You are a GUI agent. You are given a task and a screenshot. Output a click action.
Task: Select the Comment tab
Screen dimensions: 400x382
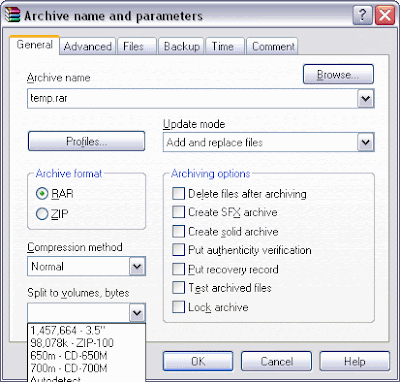point(272,46)
